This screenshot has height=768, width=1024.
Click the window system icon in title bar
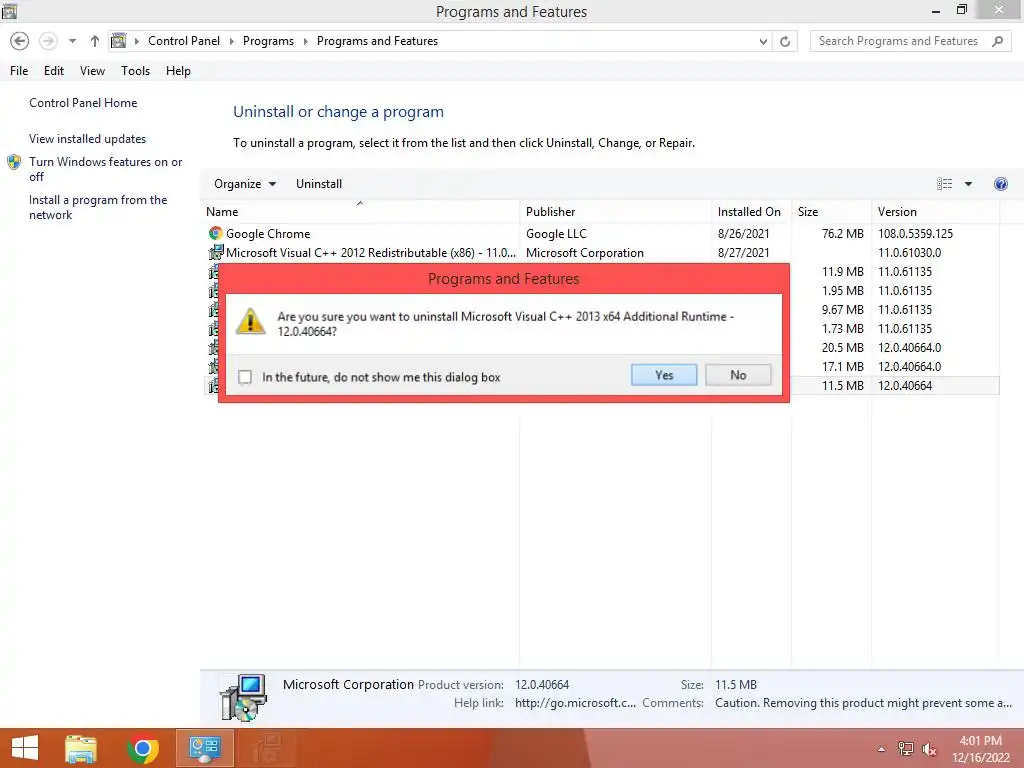9,10
